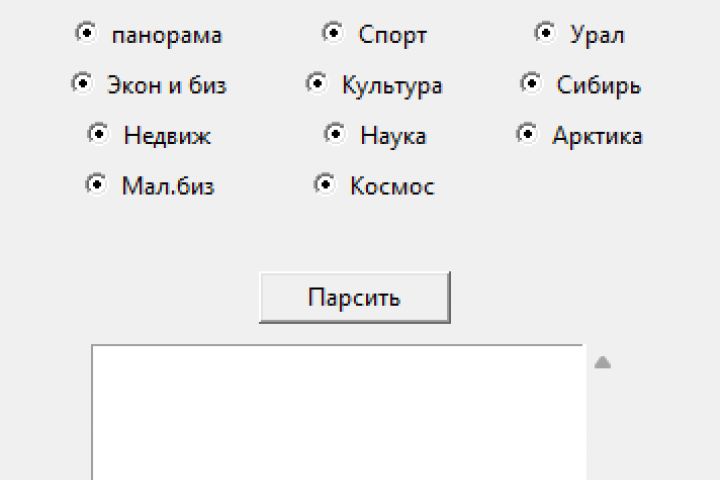Click the Космос label text
The width and height of the screenshot is (720, 480).
[392, 187]
